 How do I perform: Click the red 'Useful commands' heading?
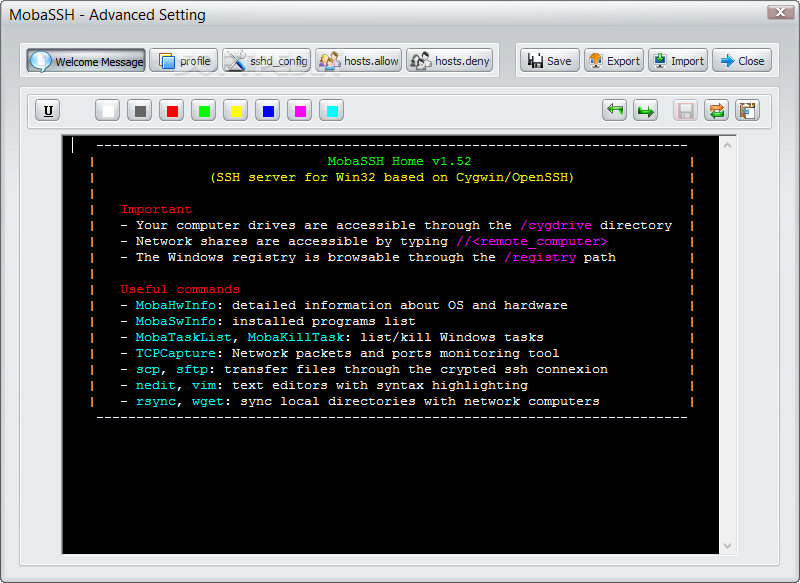click(180, 289)
